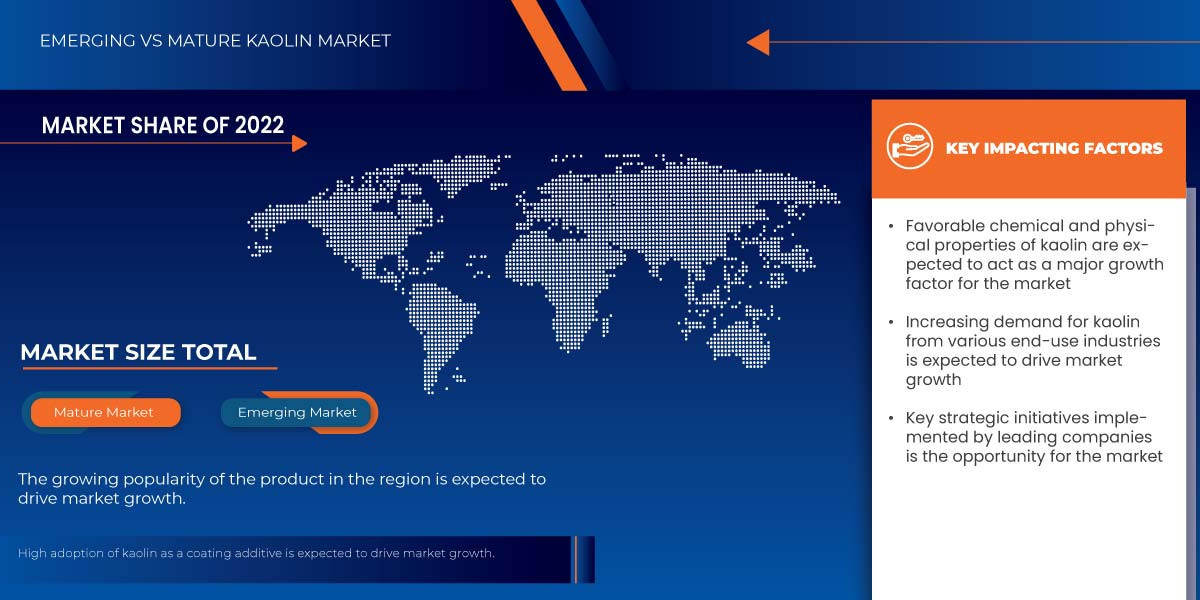Click the KEY IMPACTING FACTORS heading
The height and width of the screenshot is (600, 1200).
(1054, 148)
